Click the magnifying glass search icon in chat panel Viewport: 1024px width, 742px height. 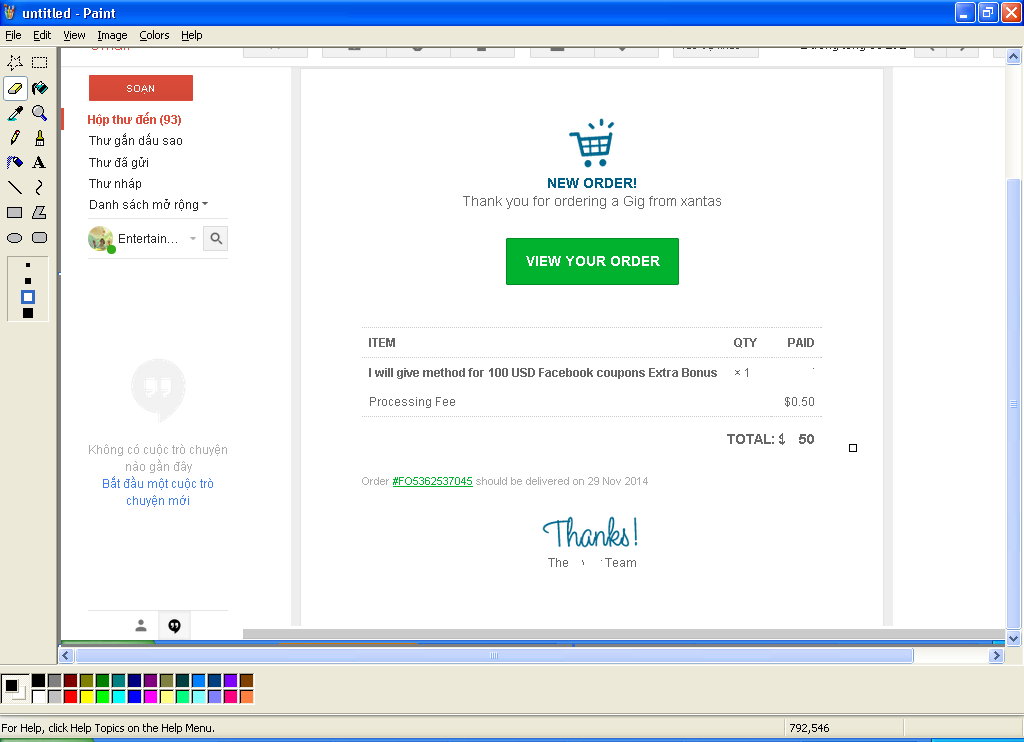(216, 238)
